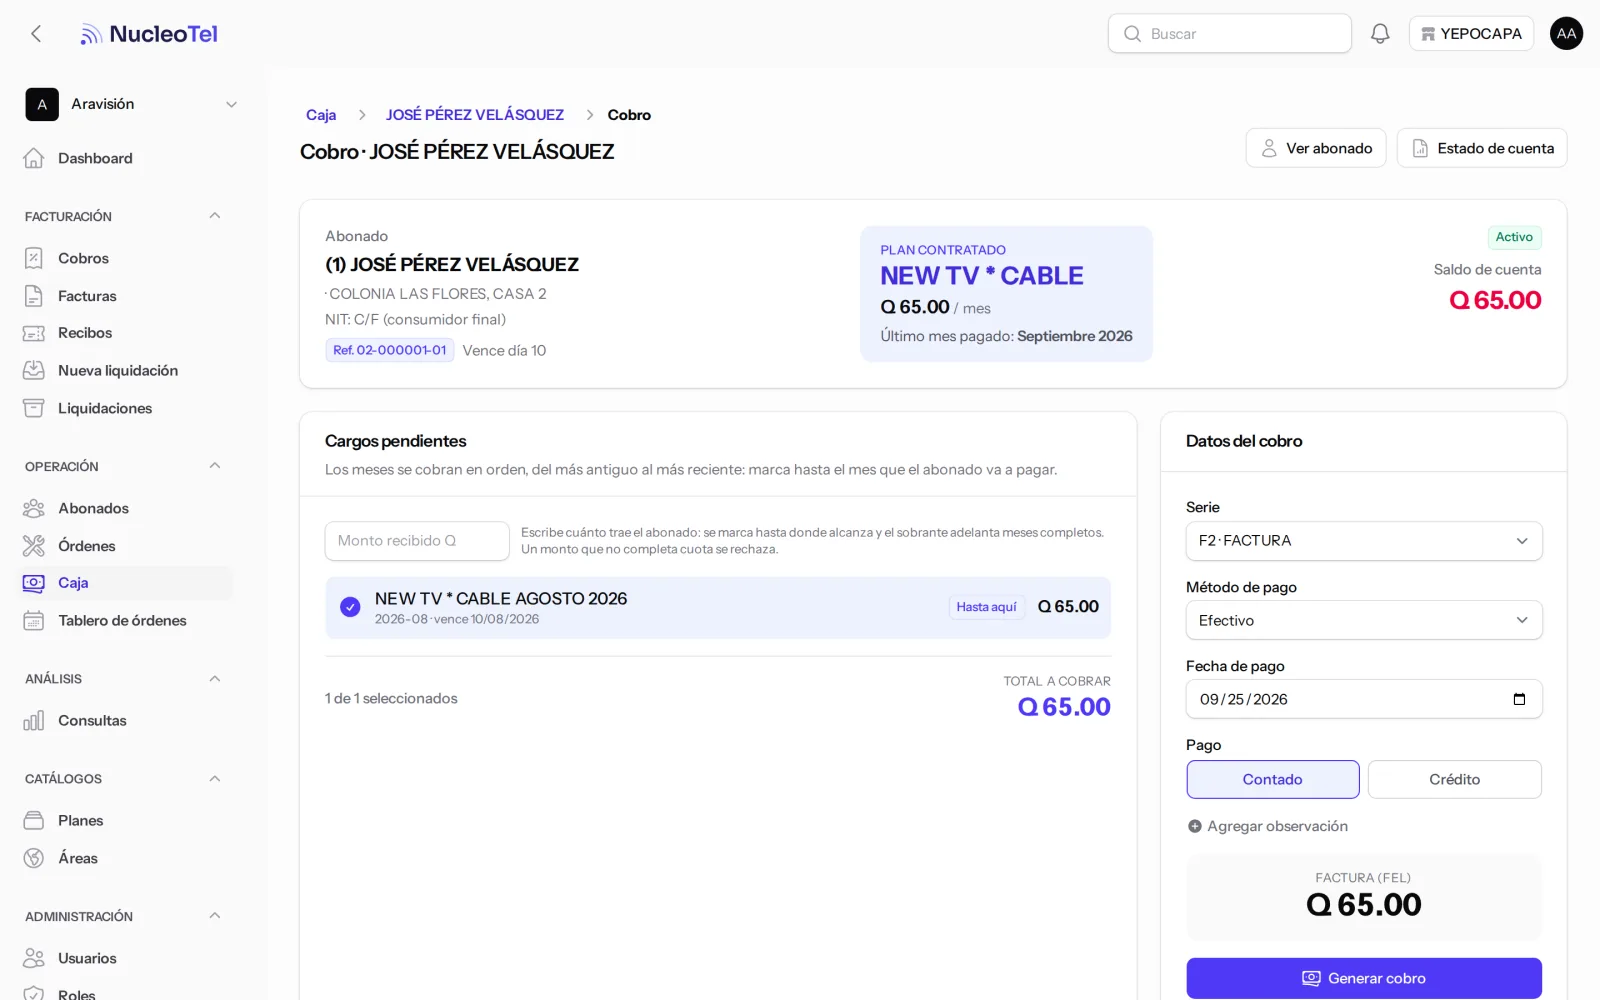Open the Método de pago dropdown

pyautogui.click(x=1364, y=620)
